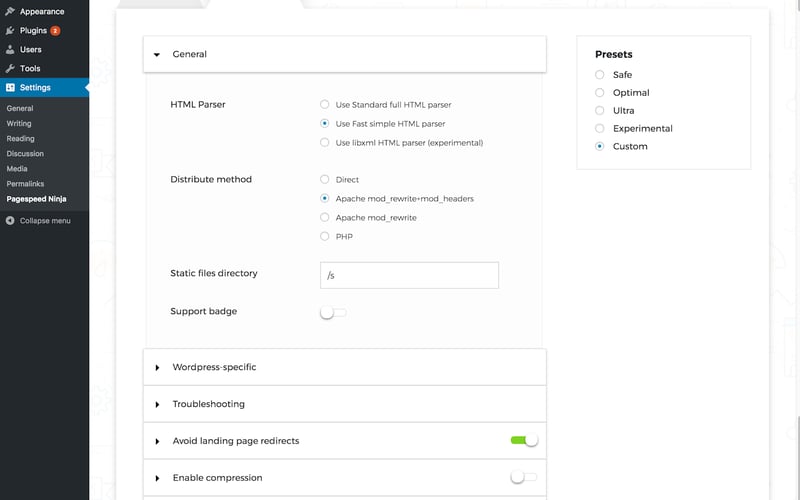
Task: Turn on Enable compression switch
Action: (523, 477)
